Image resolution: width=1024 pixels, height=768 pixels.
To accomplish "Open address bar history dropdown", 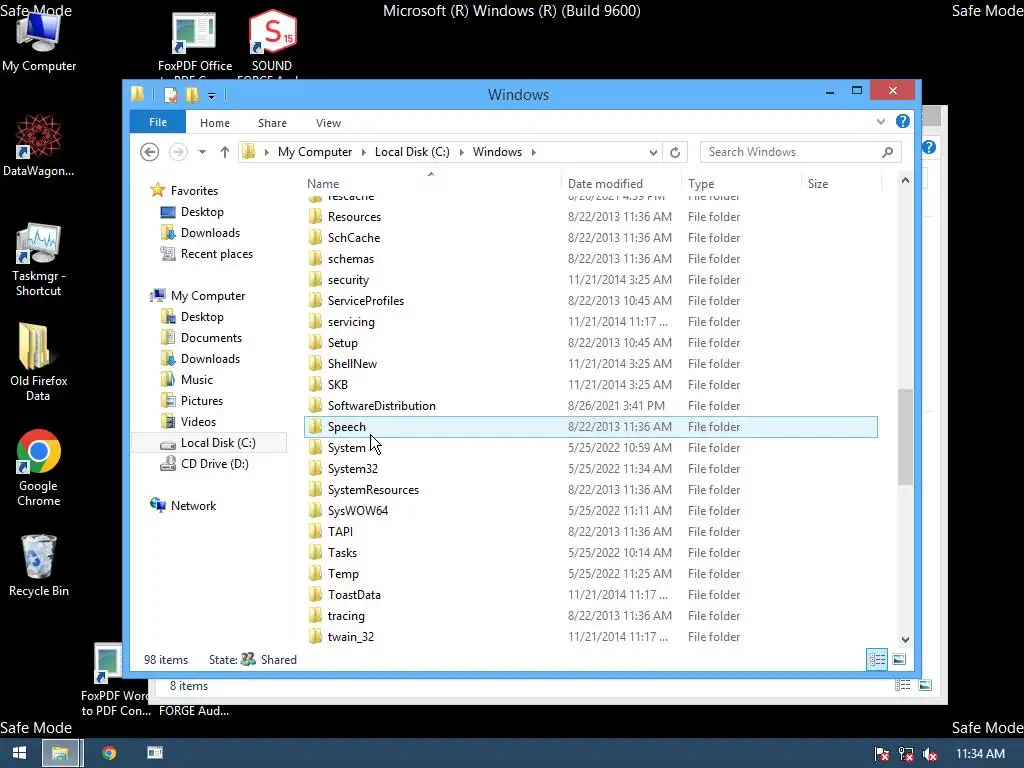I will tap(653, 152).
